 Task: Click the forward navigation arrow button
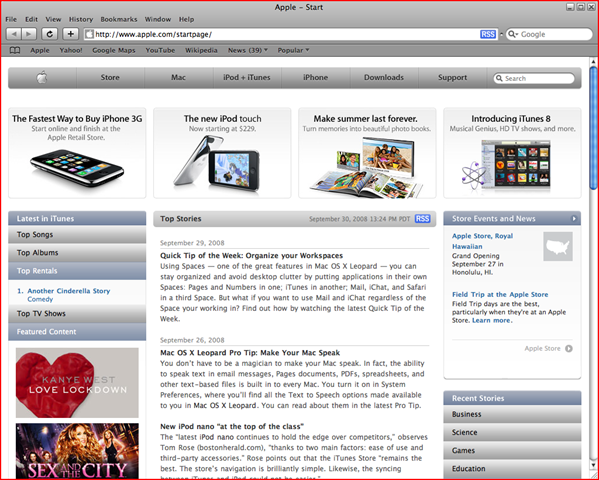coord(29,34)
